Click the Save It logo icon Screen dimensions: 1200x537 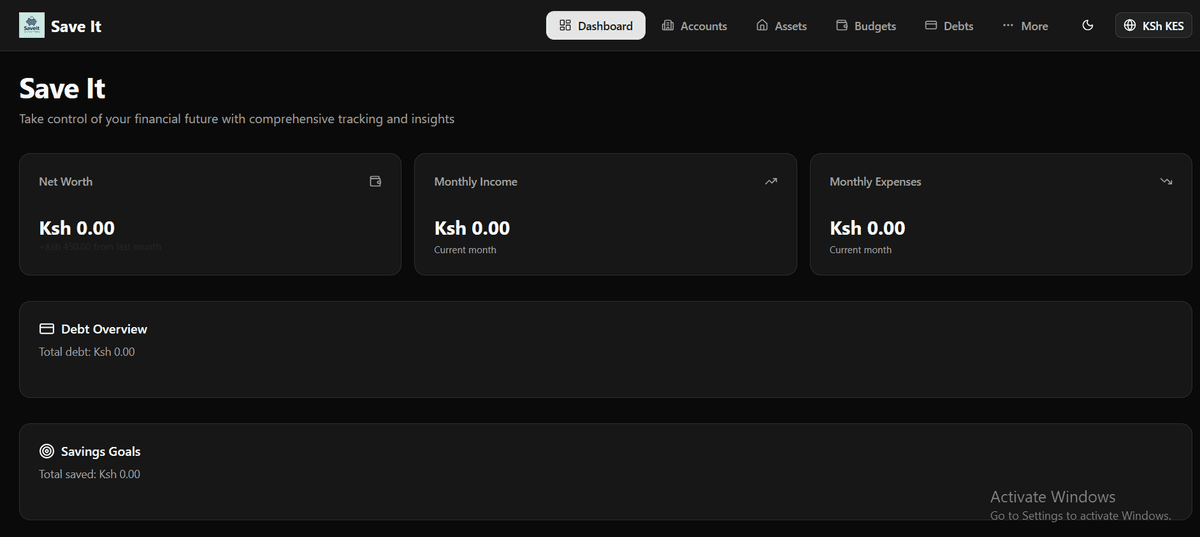(x=32, y=26)
